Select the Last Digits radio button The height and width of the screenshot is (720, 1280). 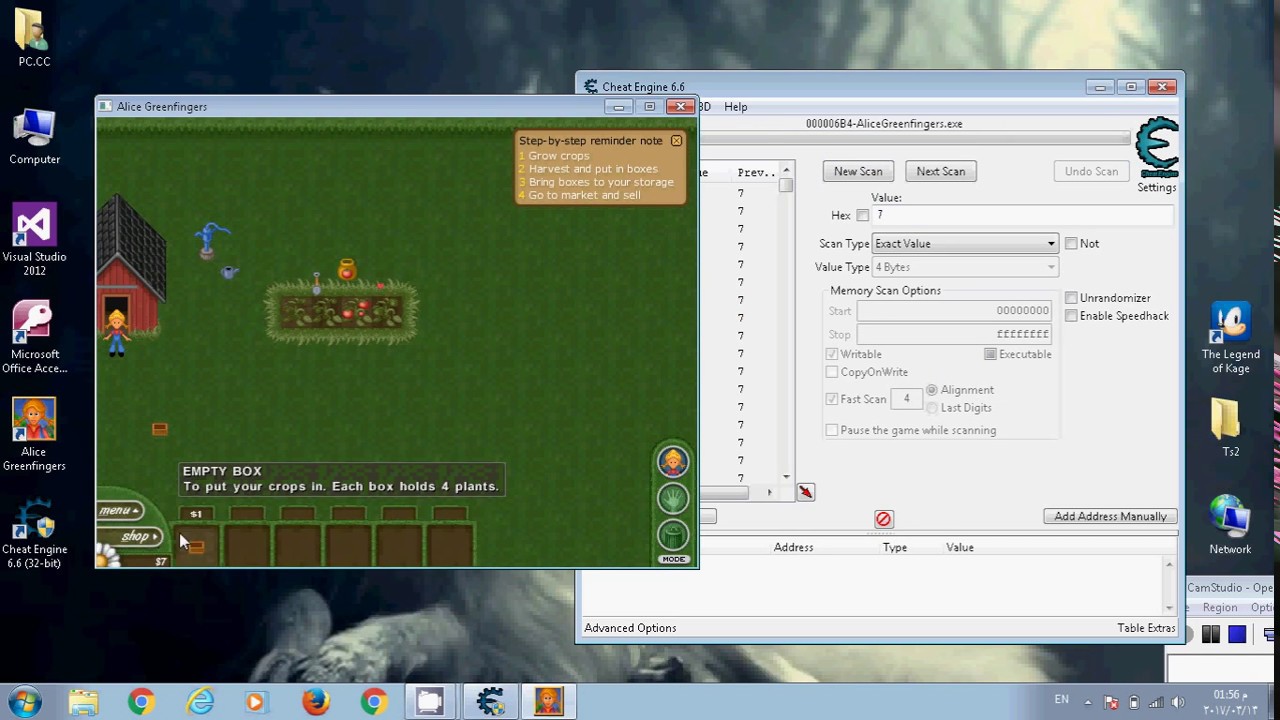tap(932, 408)
